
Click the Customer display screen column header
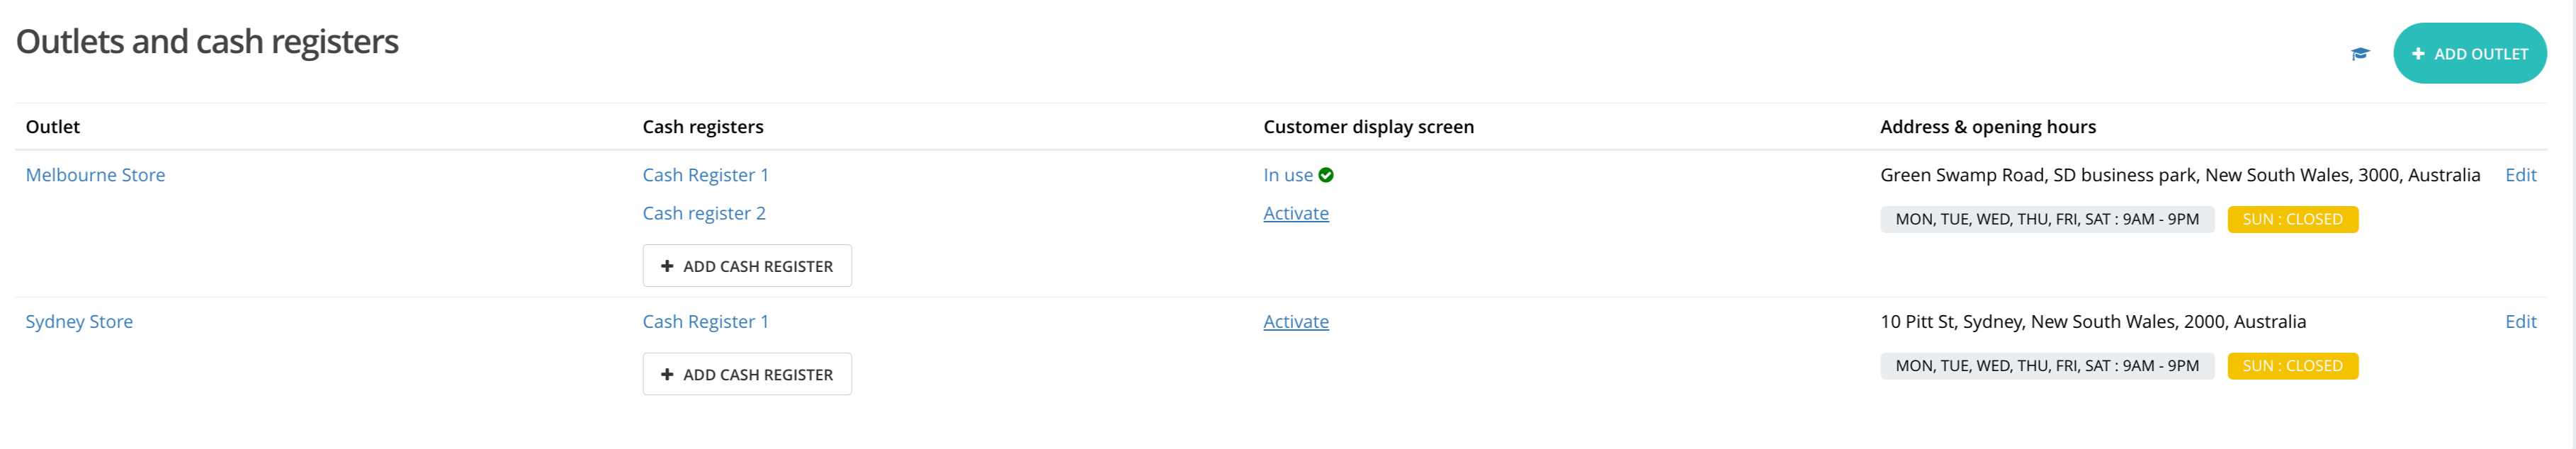(1368, 127)
